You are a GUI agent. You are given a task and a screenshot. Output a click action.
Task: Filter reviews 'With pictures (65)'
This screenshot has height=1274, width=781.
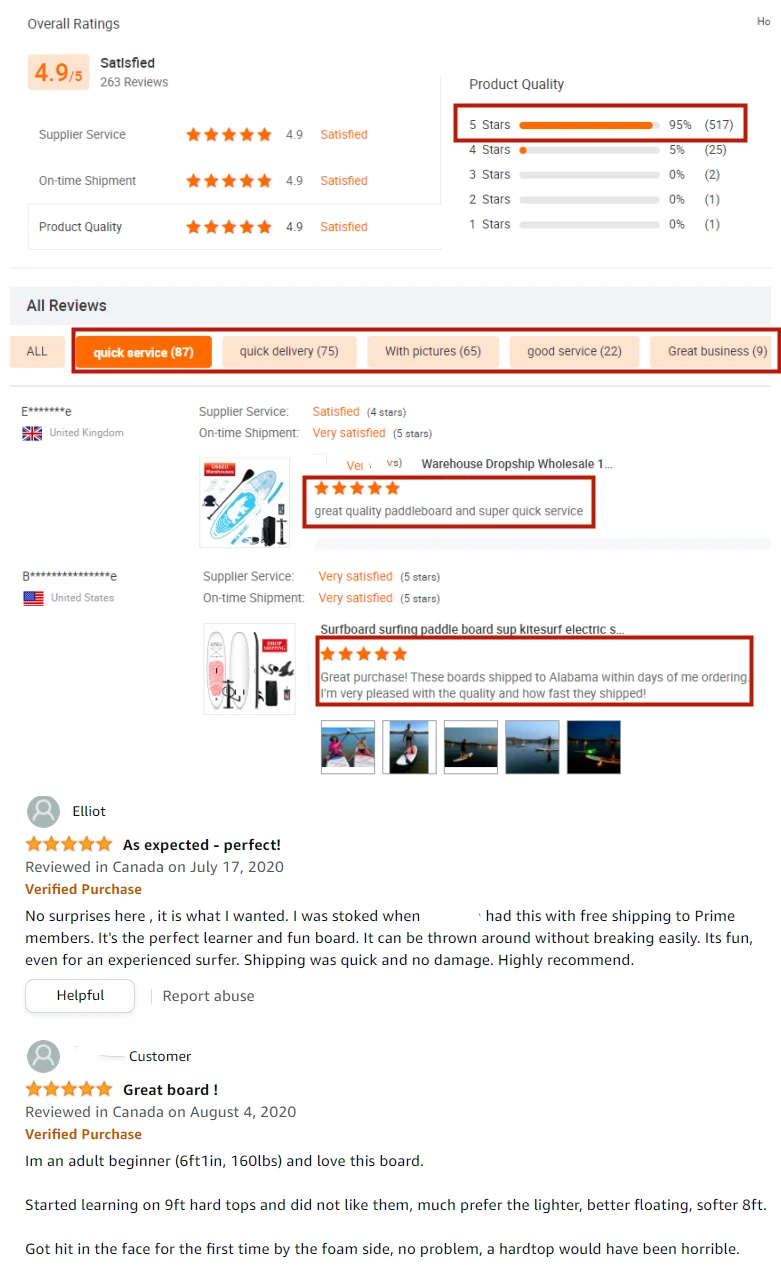pos(433,351)
